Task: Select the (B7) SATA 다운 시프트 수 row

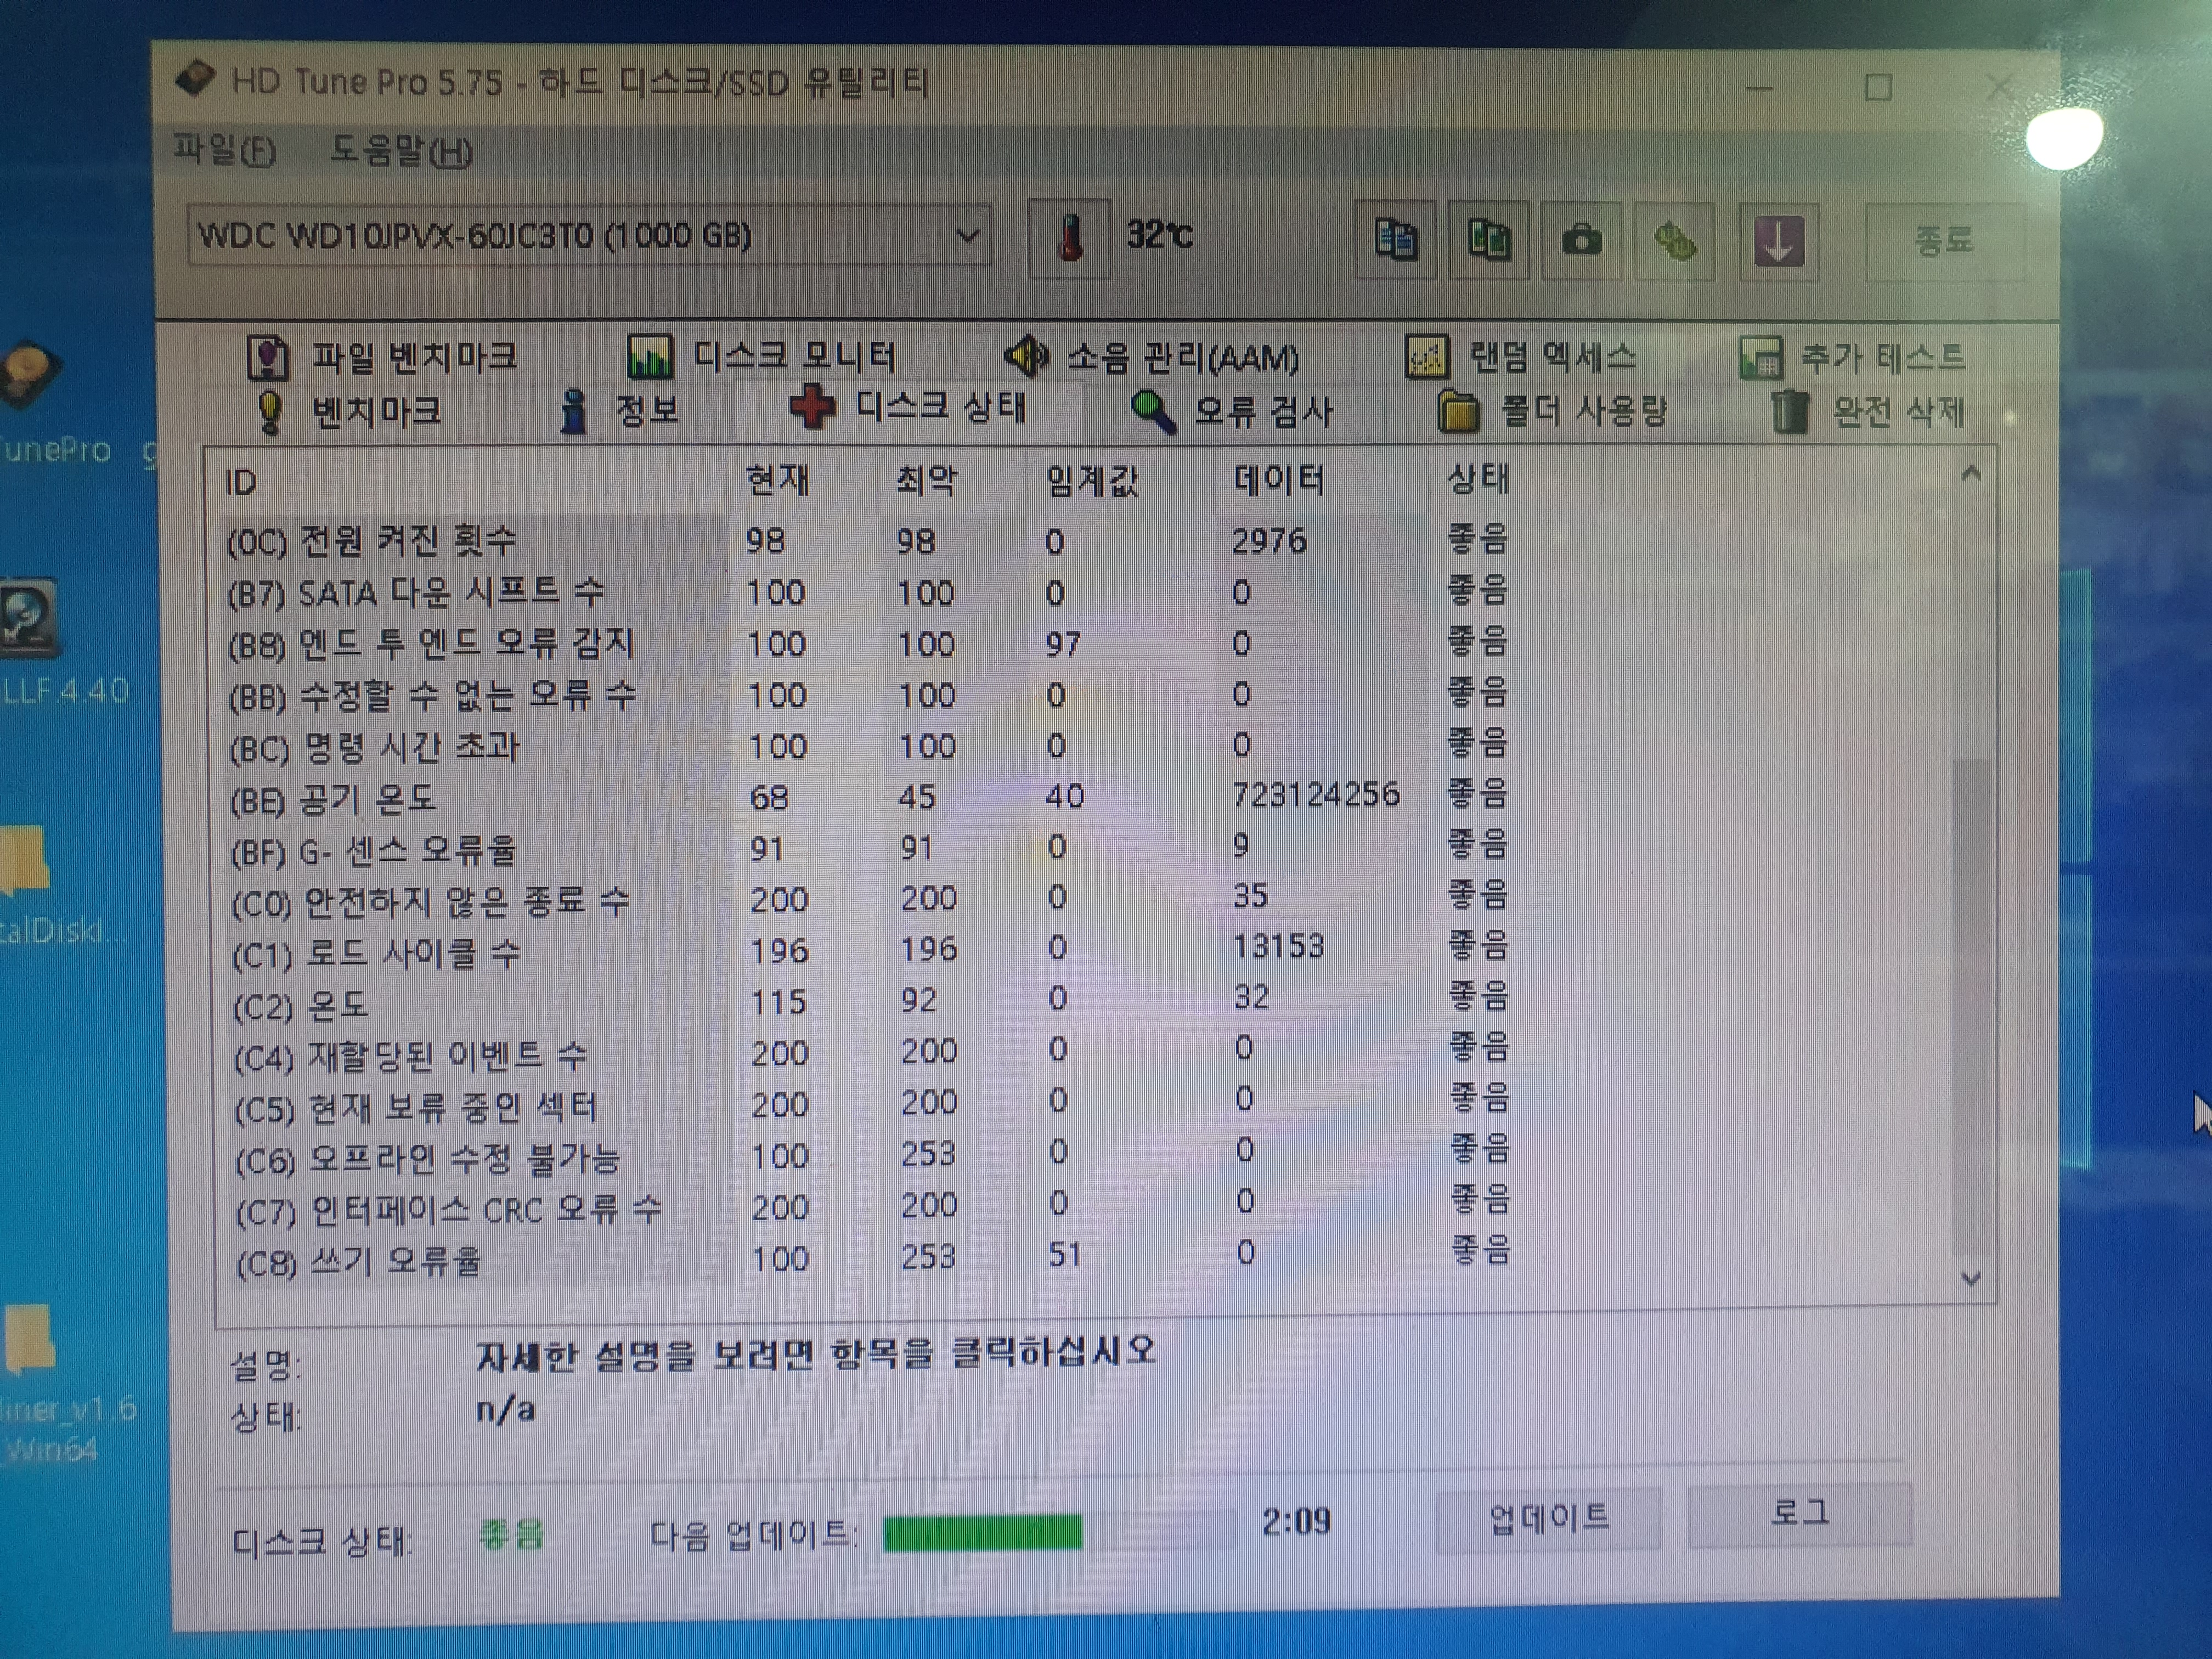Action: tap(868, 592)
